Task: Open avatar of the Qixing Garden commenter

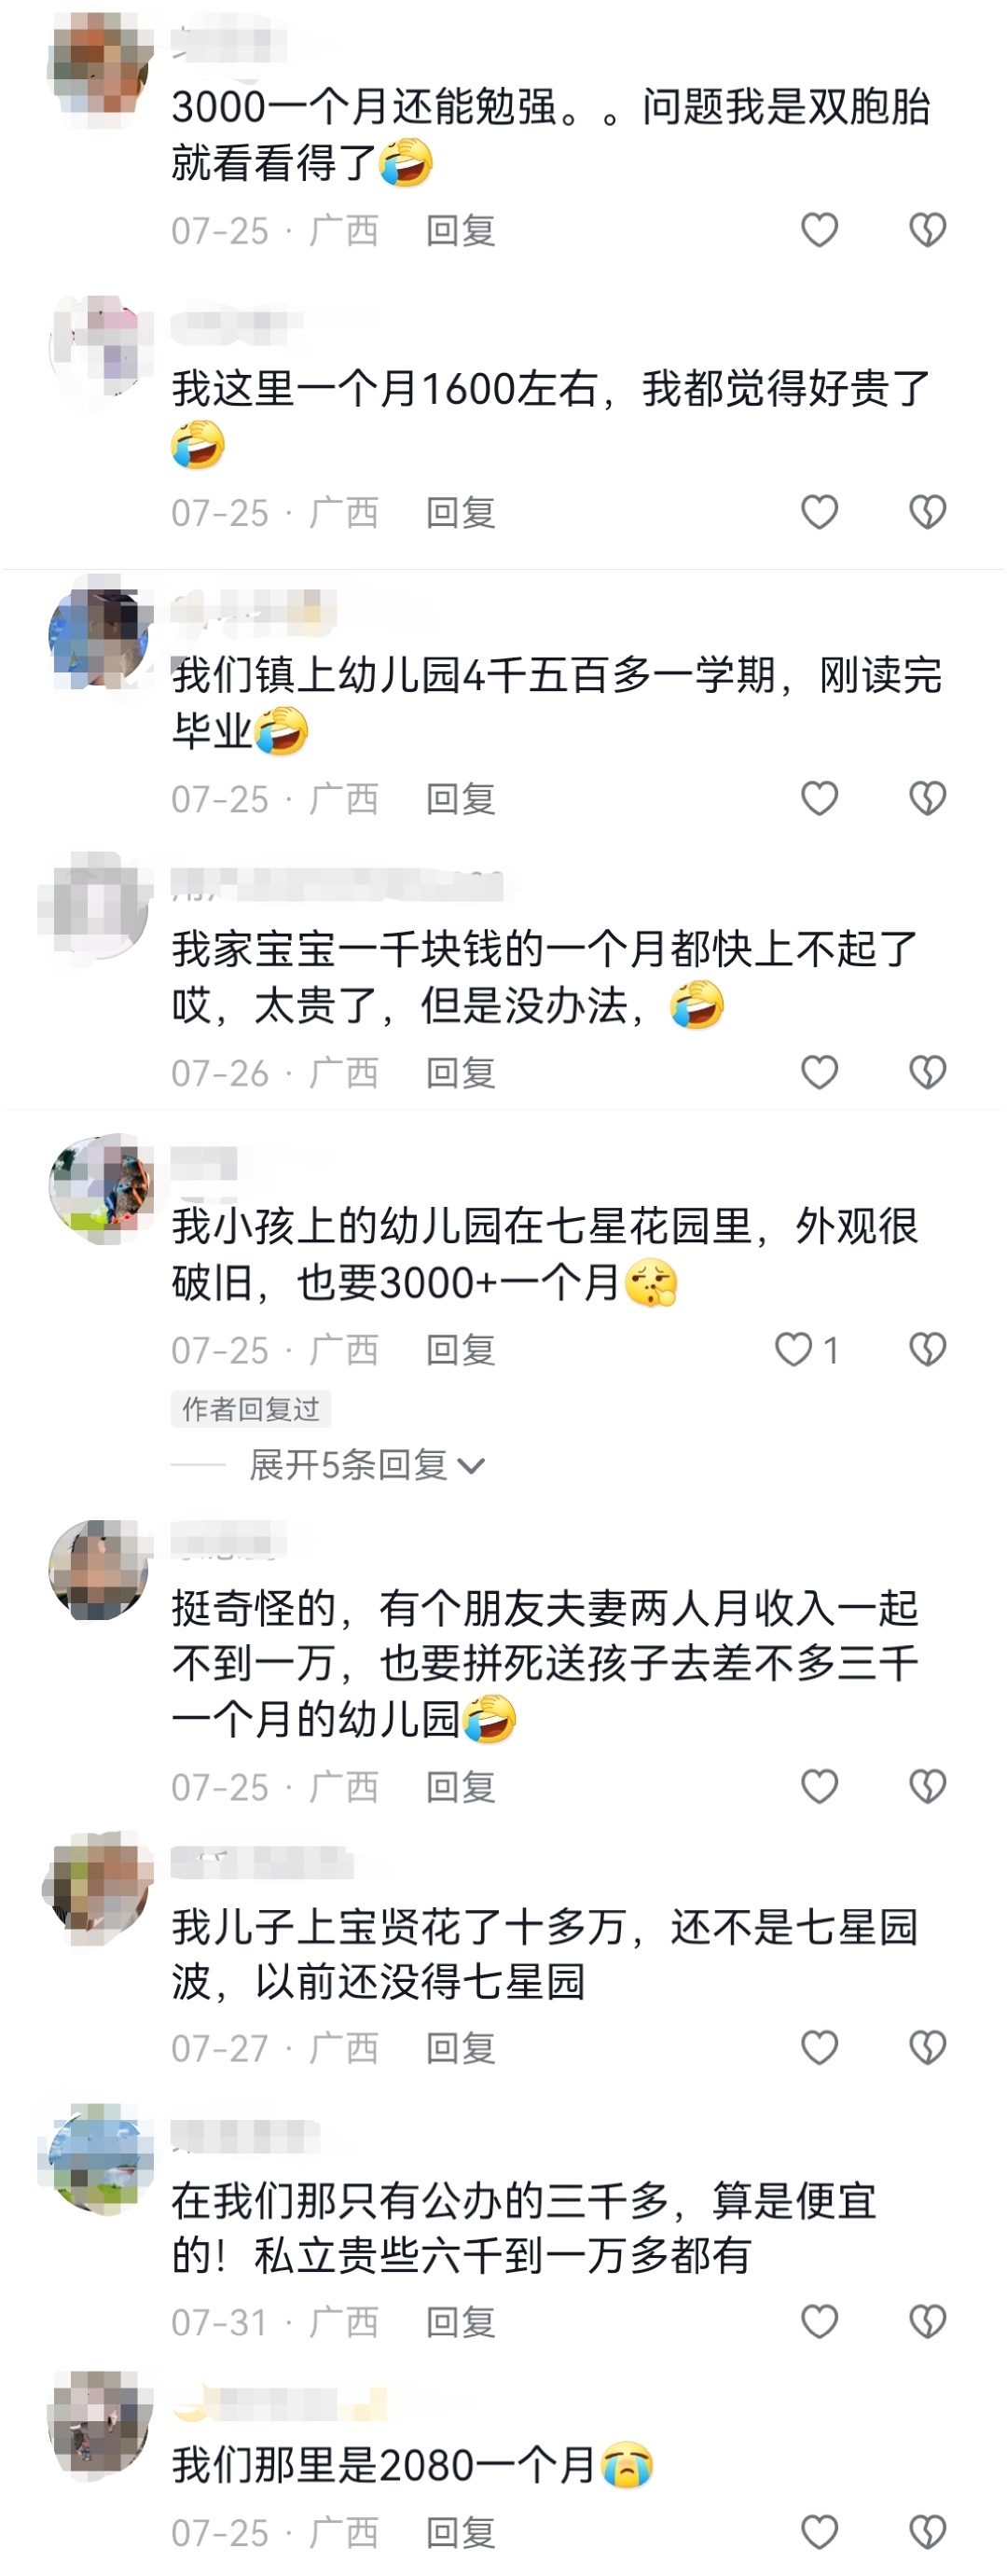Action: [x=101, y=1188]
